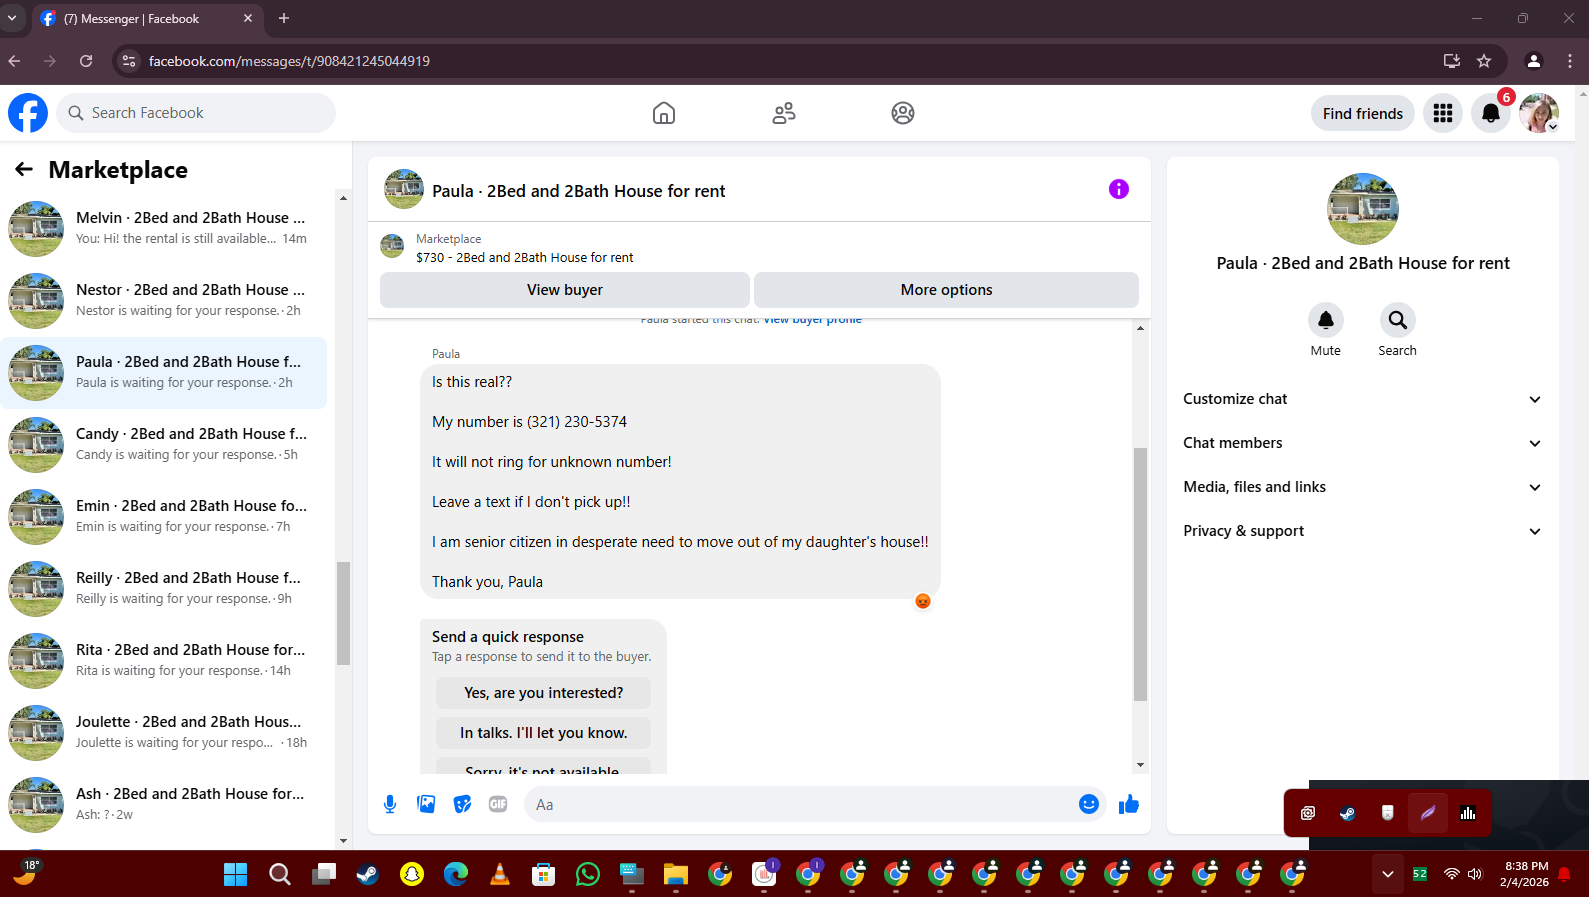Image resolution: width=1589 pixels, height=897 pixels.
Task: Click the chat message scrollbar thumb
Action: click(1140, 574)
